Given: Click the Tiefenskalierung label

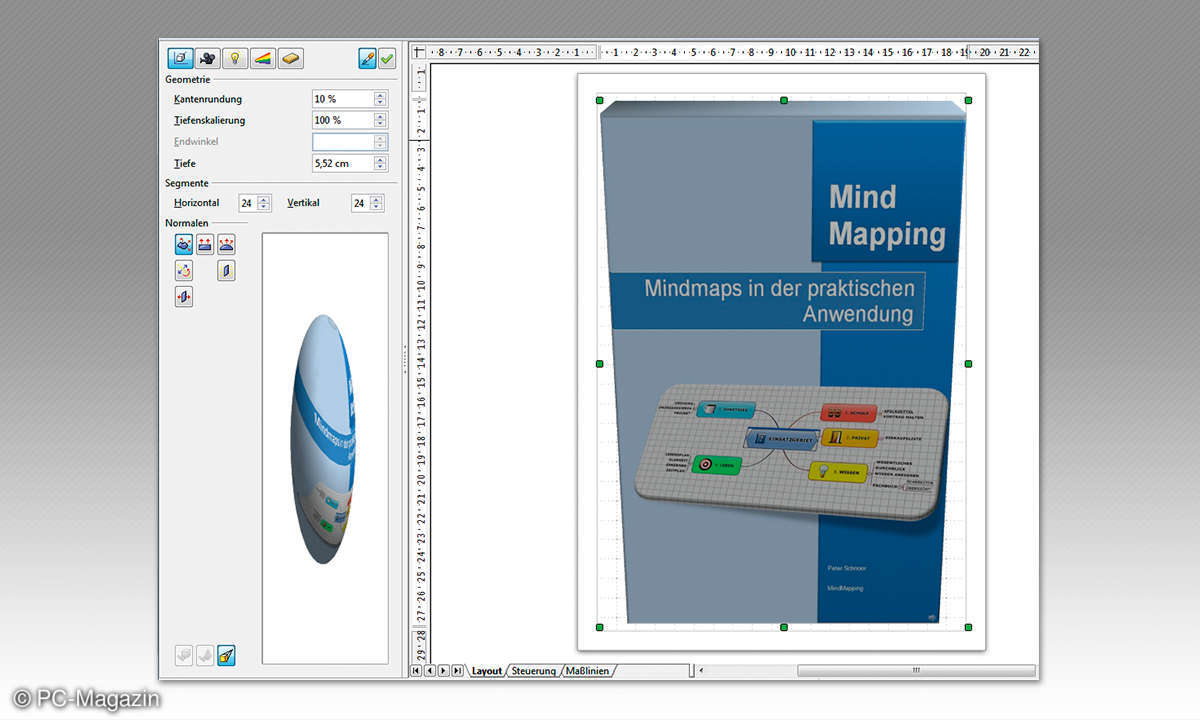Looking at the screenshot, I should [210, 120].
